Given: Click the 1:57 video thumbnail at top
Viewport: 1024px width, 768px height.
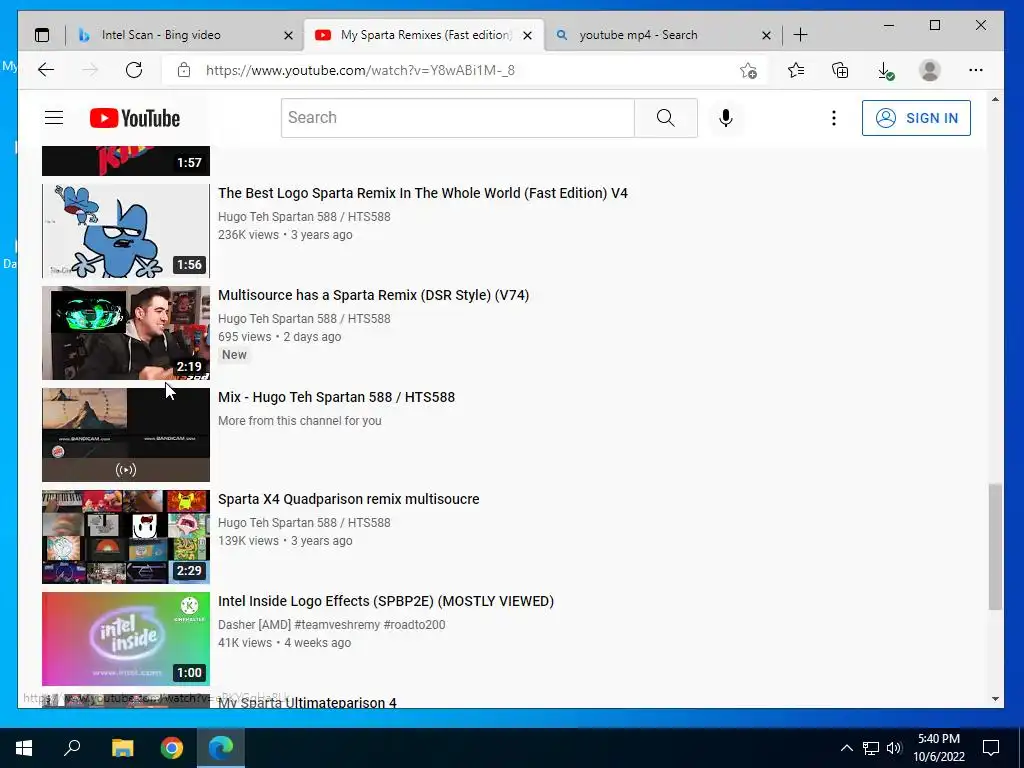Looking at the screenshot, I should click(x=126, y=161).
